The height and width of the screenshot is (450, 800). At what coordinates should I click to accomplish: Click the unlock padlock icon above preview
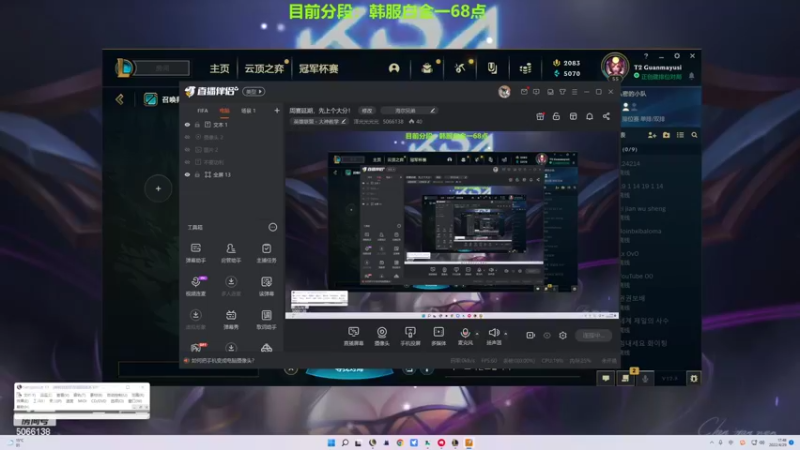(x=556, y=116)
